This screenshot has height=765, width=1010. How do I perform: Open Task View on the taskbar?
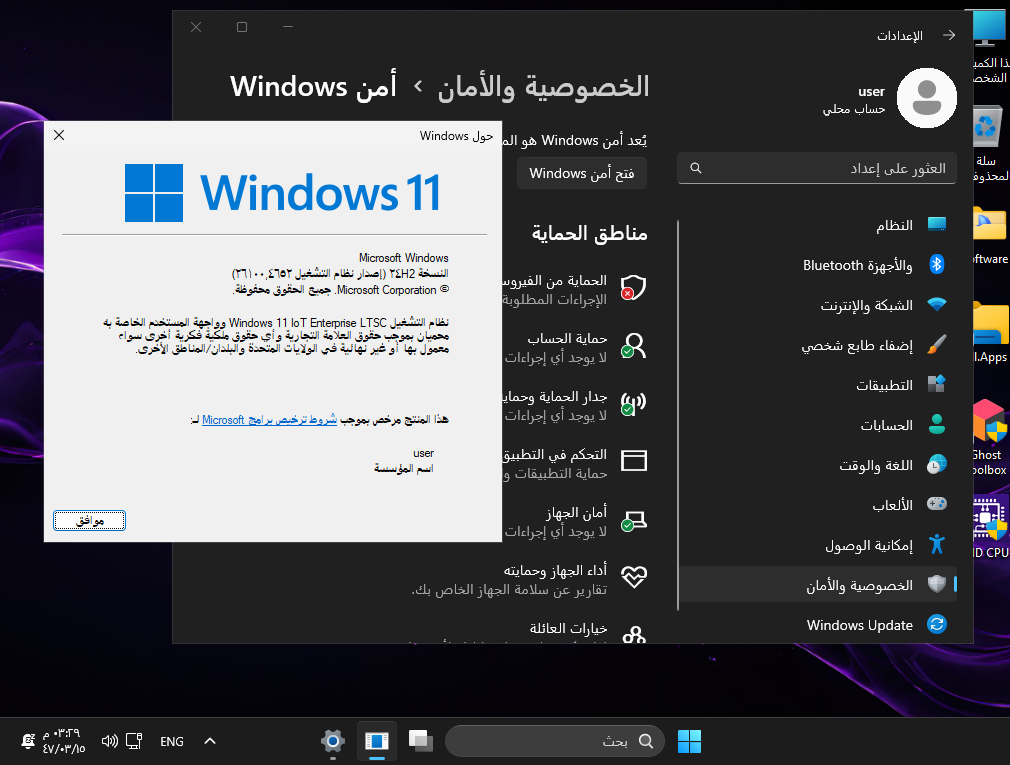point(421,741)
